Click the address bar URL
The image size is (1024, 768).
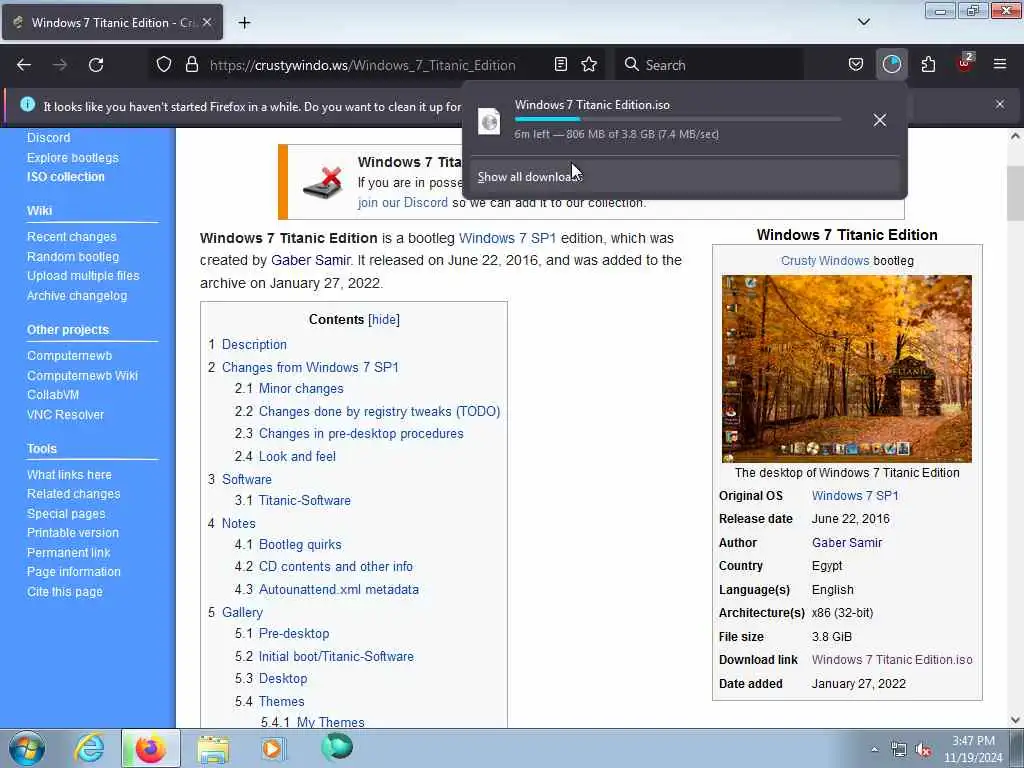(x=362, y=65)
